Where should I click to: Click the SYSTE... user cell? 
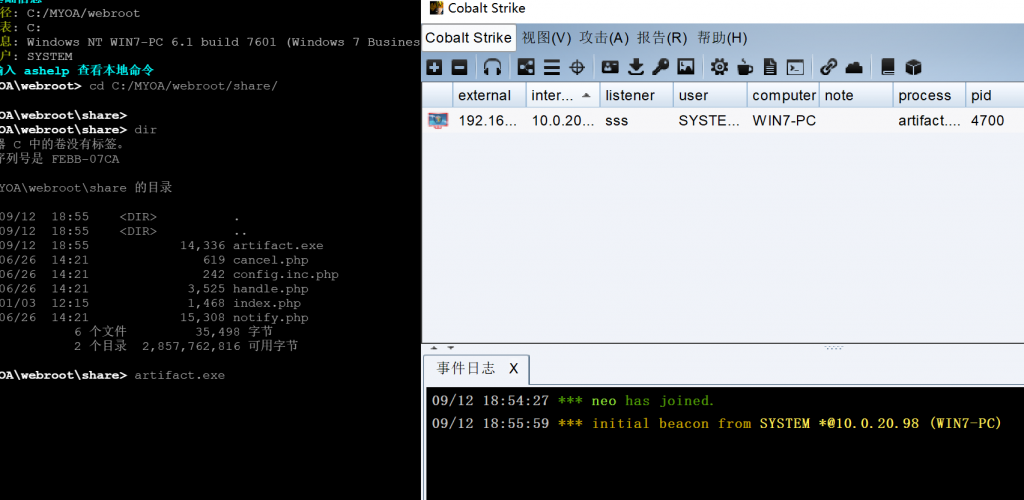(711, 120)
